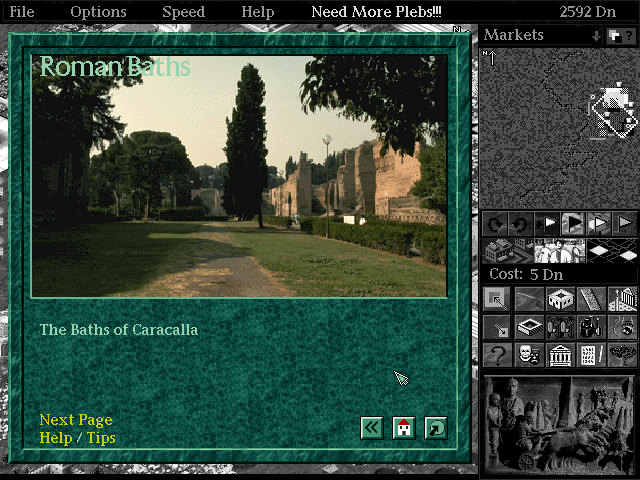
Task: Rotate the map view counter-clockwise
Action: 521,224
